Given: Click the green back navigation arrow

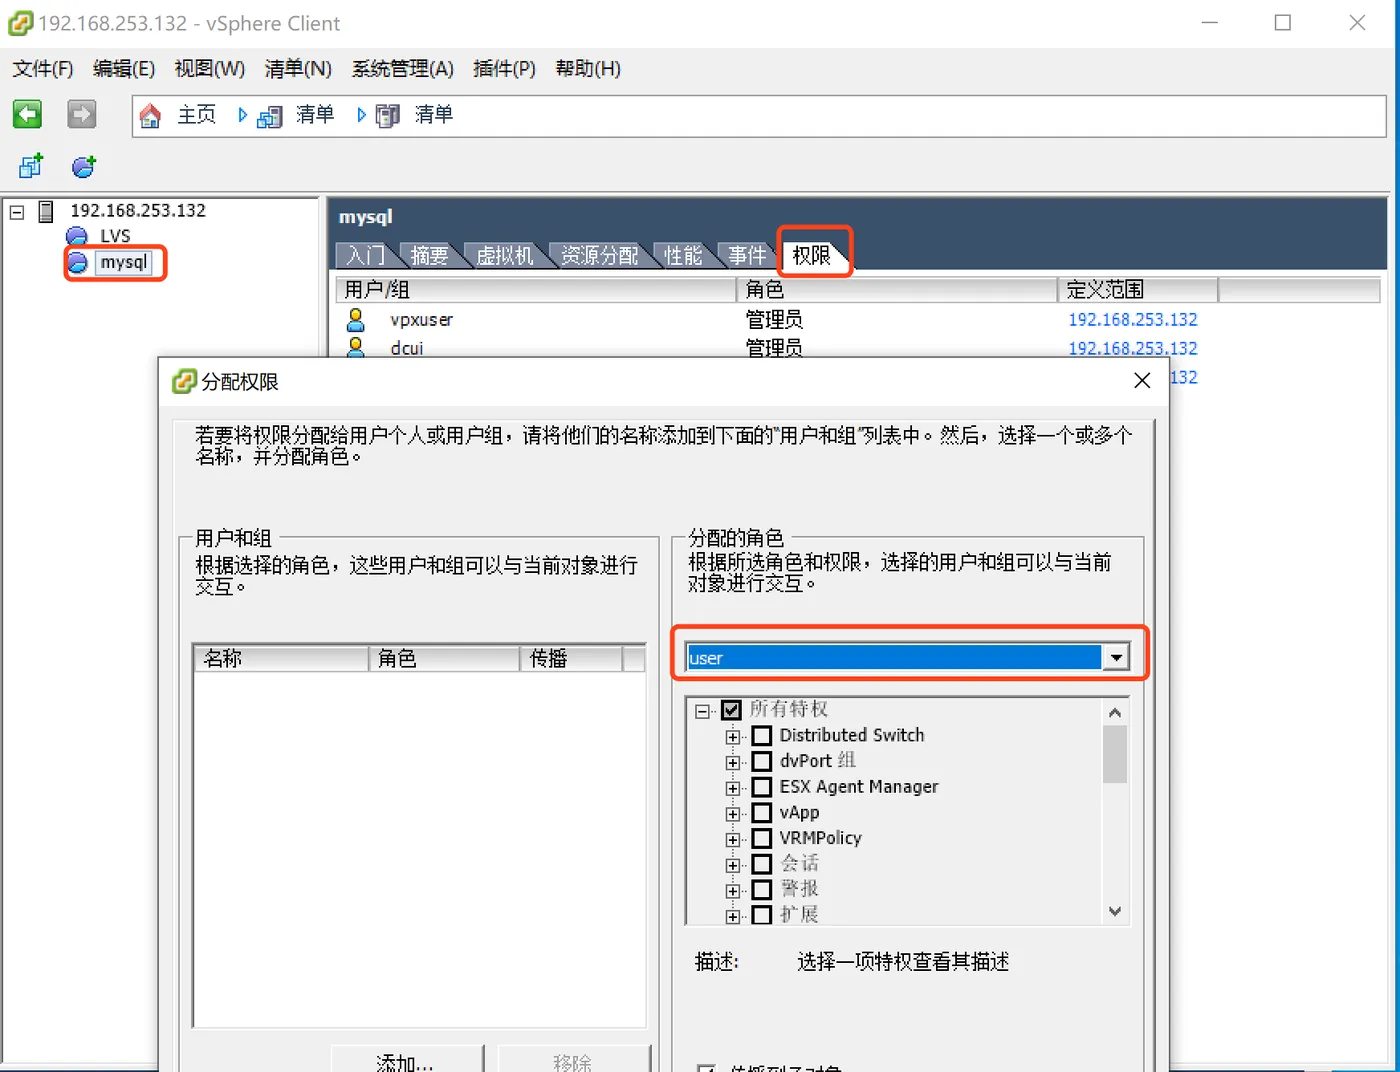Looking at the screenshot, I should click(27, 114).
